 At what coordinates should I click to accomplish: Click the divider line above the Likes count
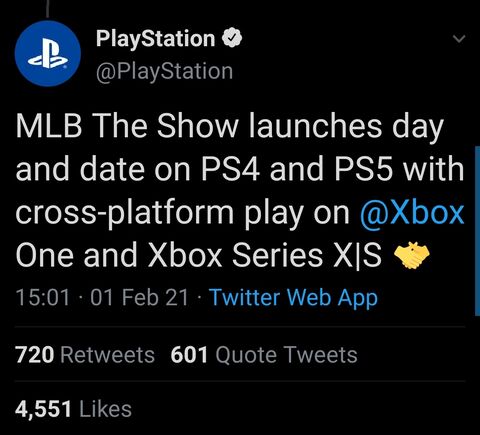[240, 381]
